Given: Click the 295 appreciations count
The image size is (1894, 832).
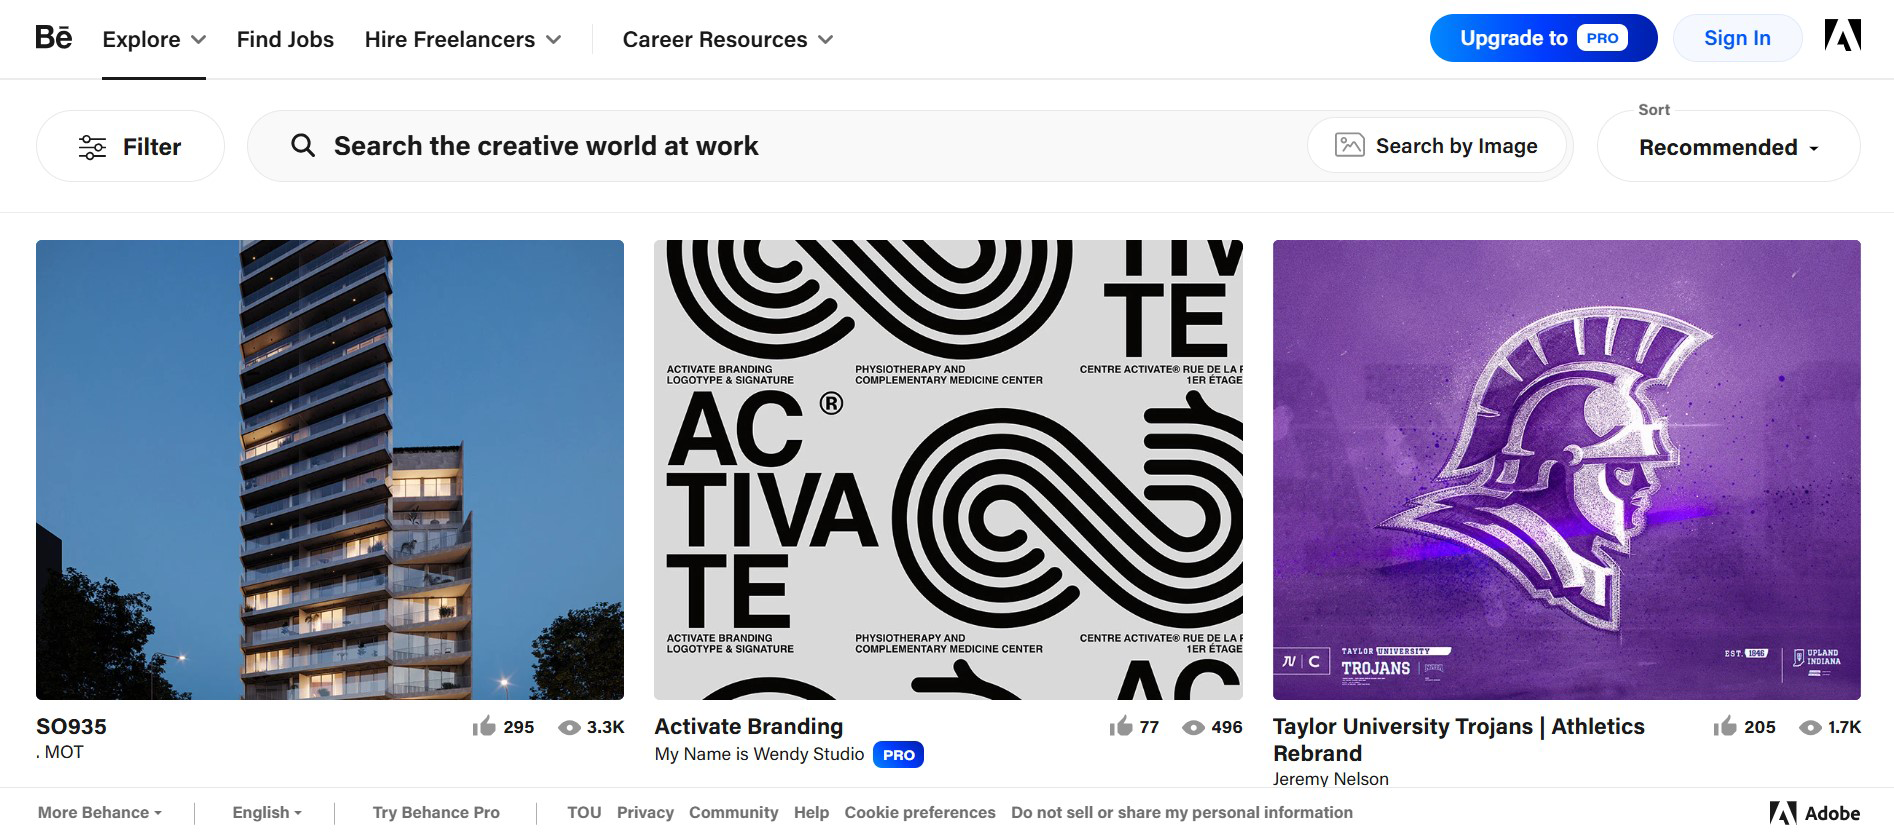Looking at the screenshot, I should click(x=518, y=727).
